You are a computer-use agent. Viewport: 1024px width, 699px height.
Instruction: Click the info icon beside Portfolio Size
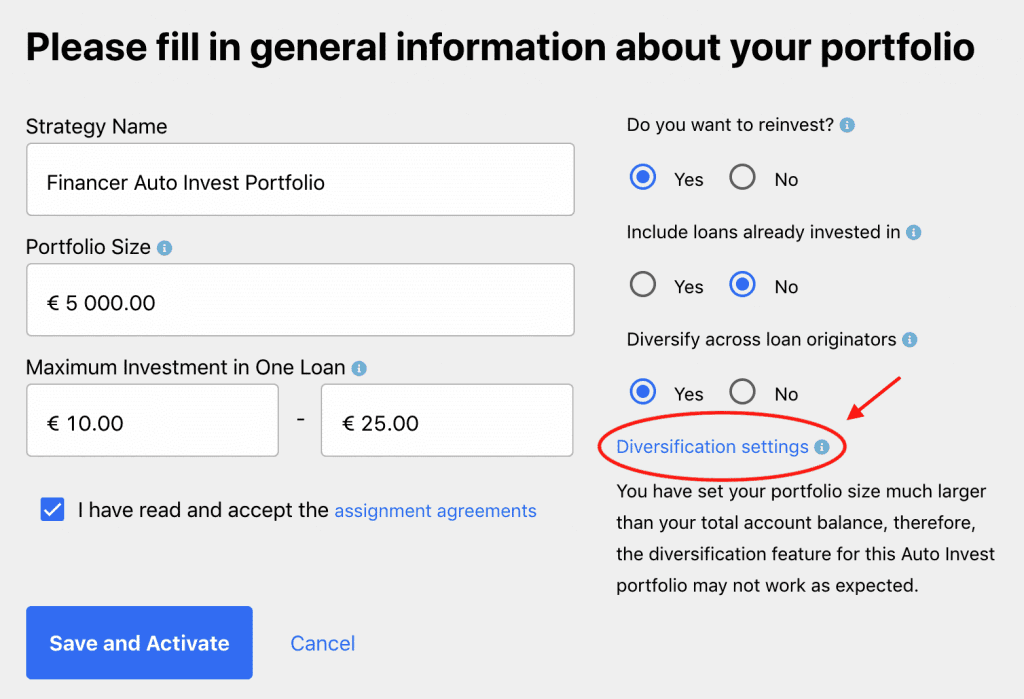point(165,248)
